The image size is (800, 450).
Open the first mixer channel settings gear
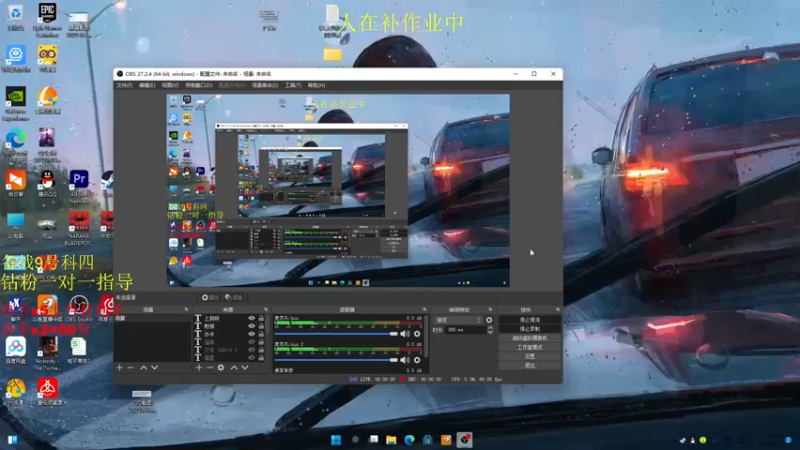coord(417,334)
